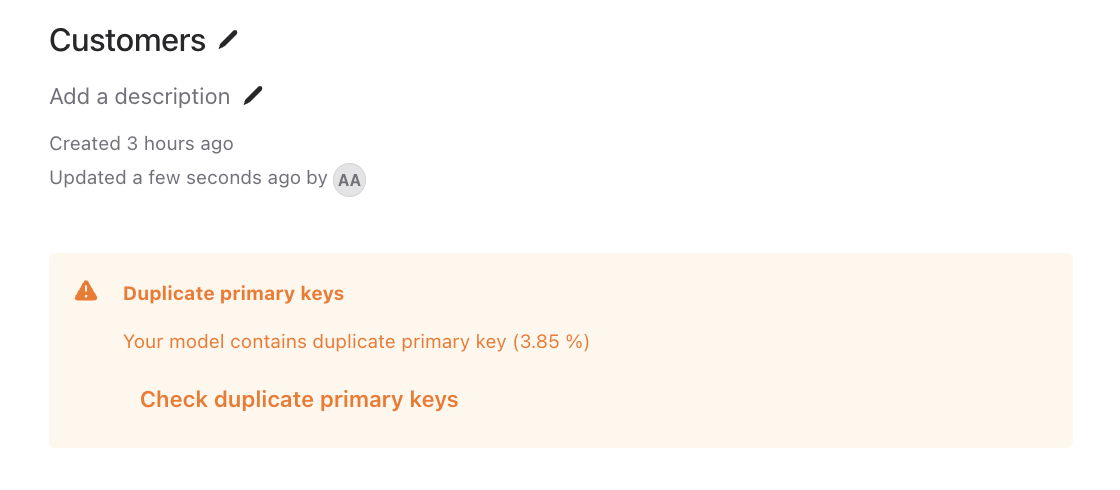Screen dimensions: 1120x490
Task: Click the word Check in the orange link
Action: [x=174, y=400]
